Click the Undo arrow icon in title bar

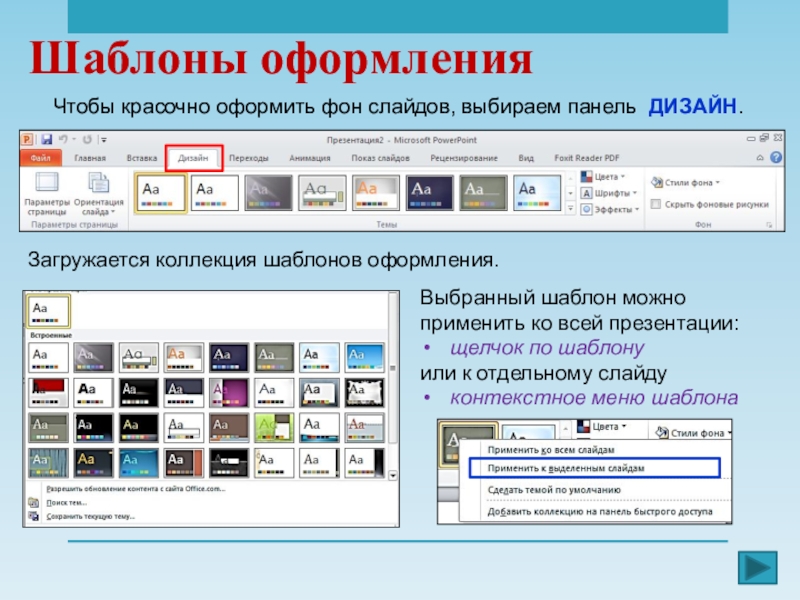[x=63, y=139]
